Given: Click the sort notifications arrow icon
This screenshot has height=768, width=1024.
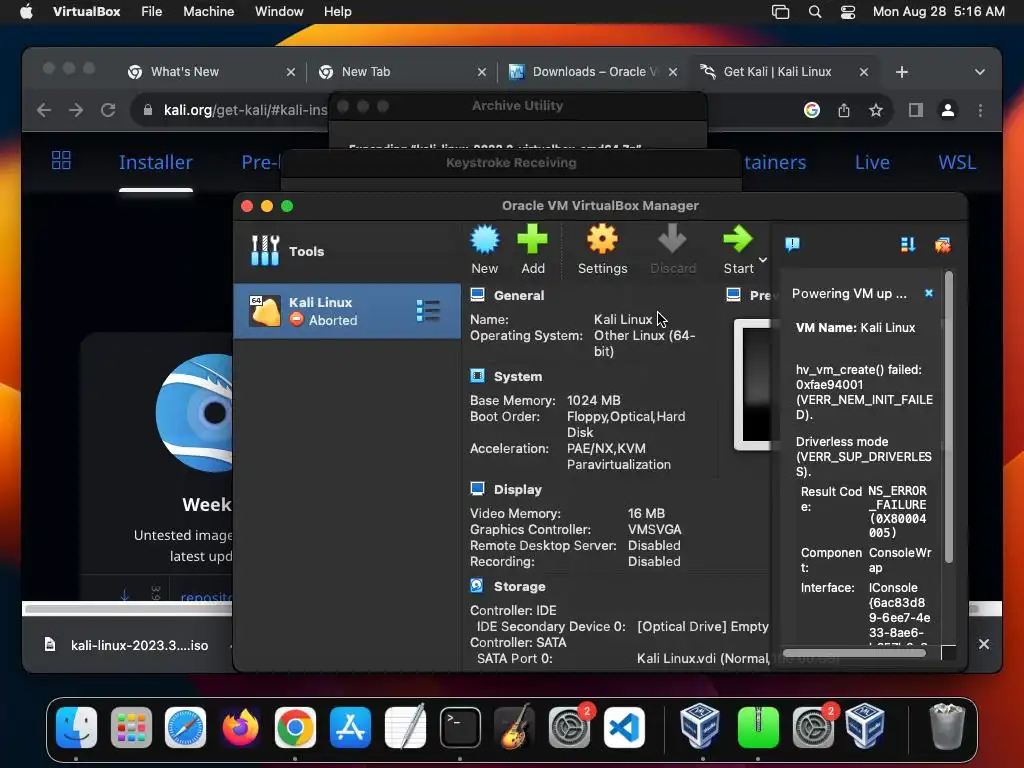Looking at the screenshot, I should point(908,244).
